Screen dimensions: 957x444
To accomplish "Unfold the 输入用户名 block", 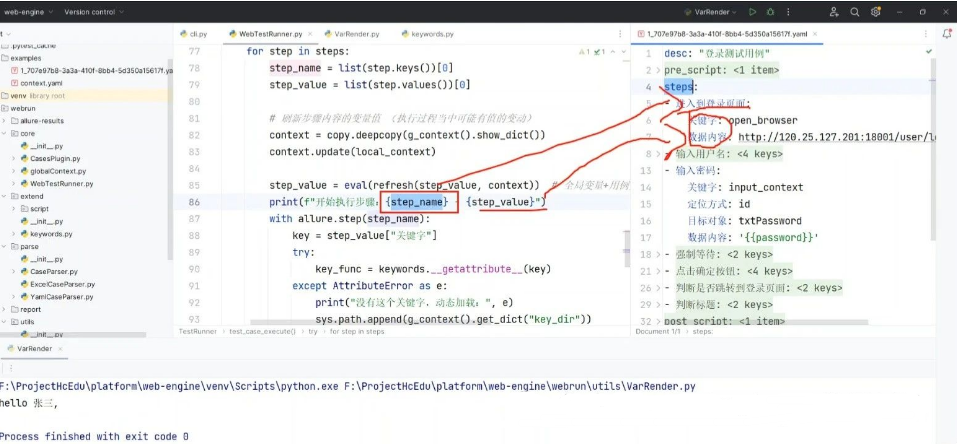I will [x=658, y=155].
